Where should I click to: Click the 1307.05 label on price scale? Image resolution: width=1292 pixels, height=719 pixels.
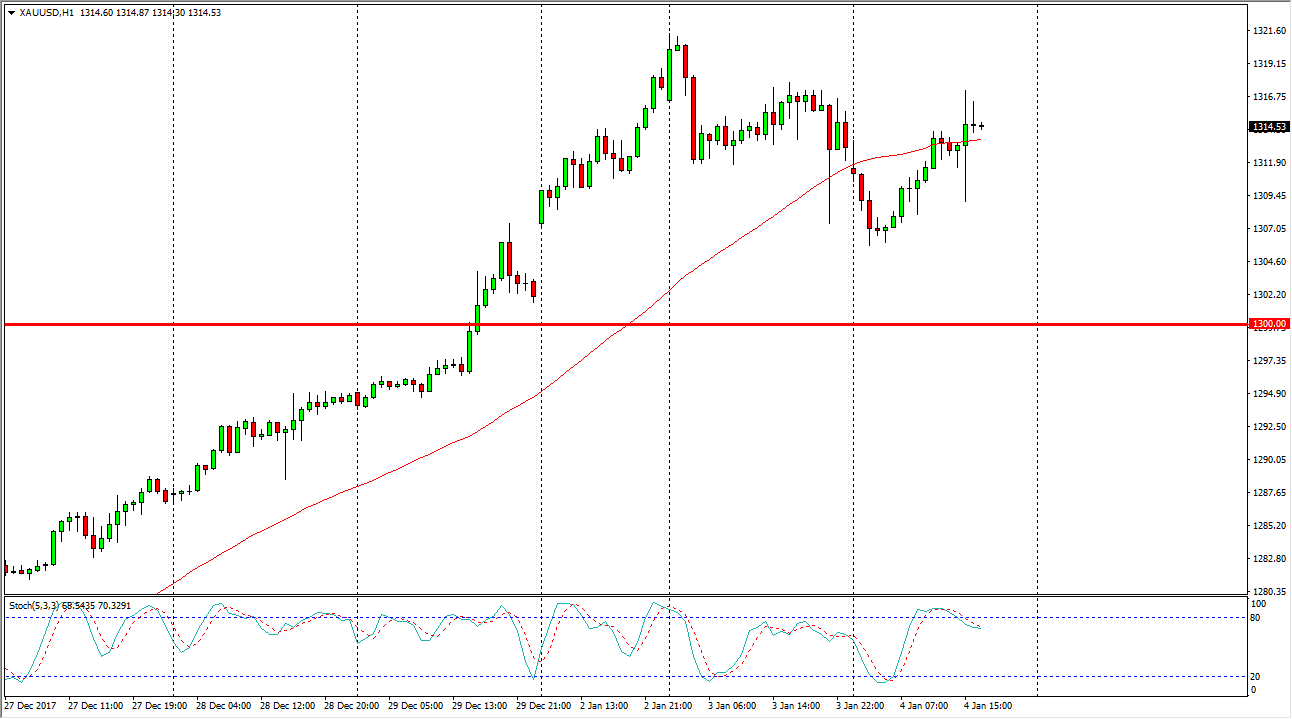click(x=1268, y=229)
